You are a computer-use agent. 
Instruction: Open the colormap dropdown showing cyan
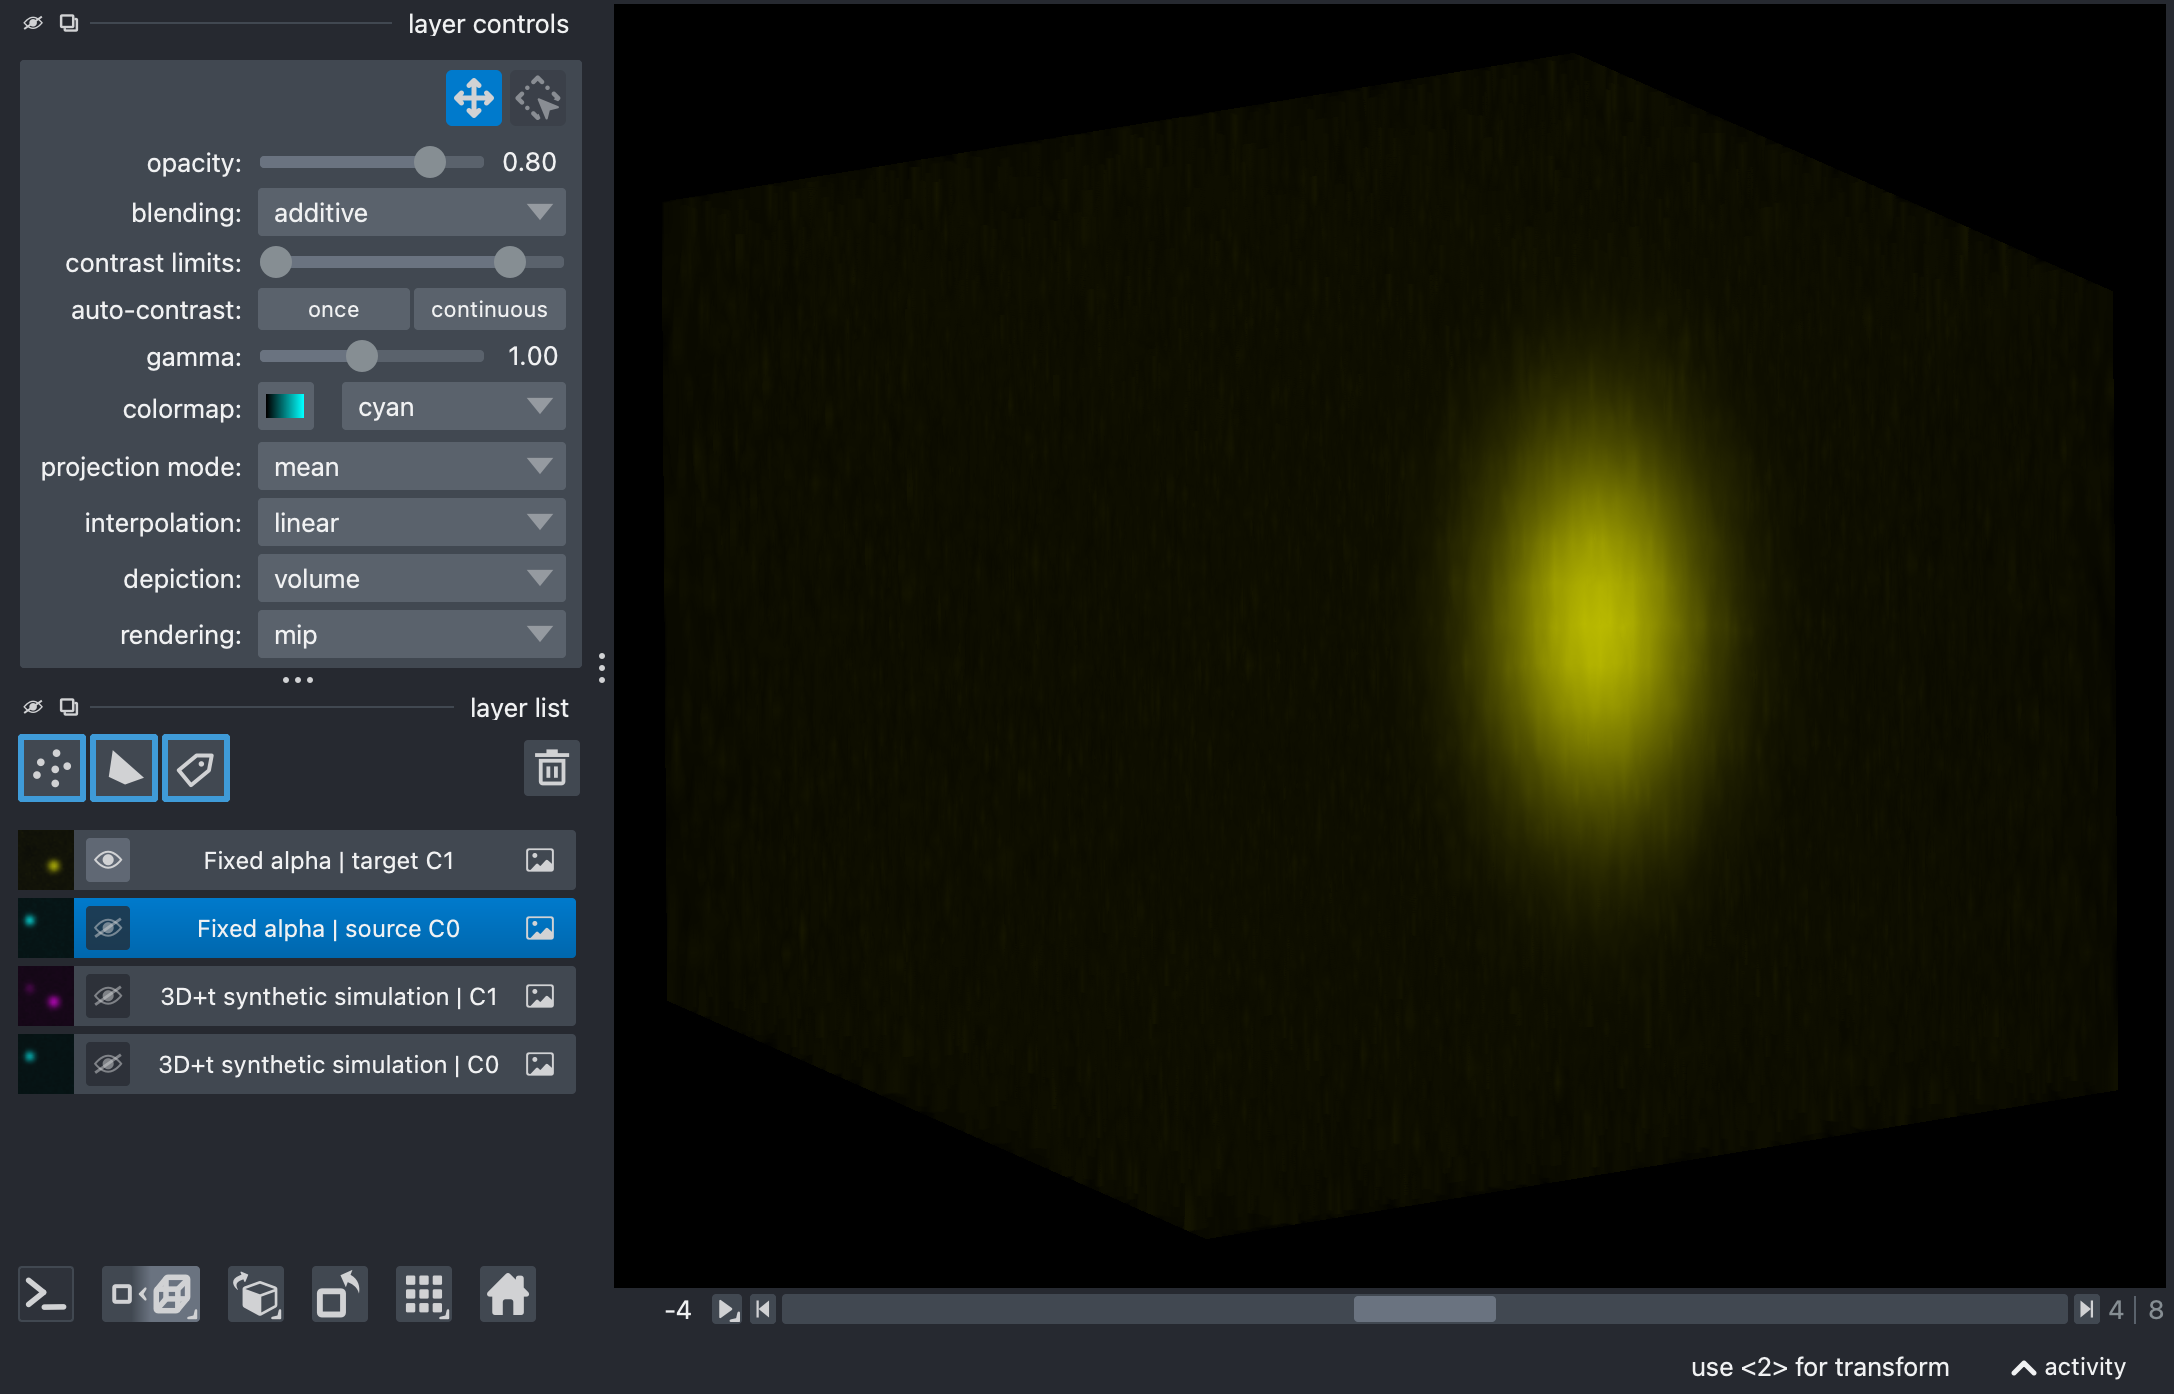[454, 407]
